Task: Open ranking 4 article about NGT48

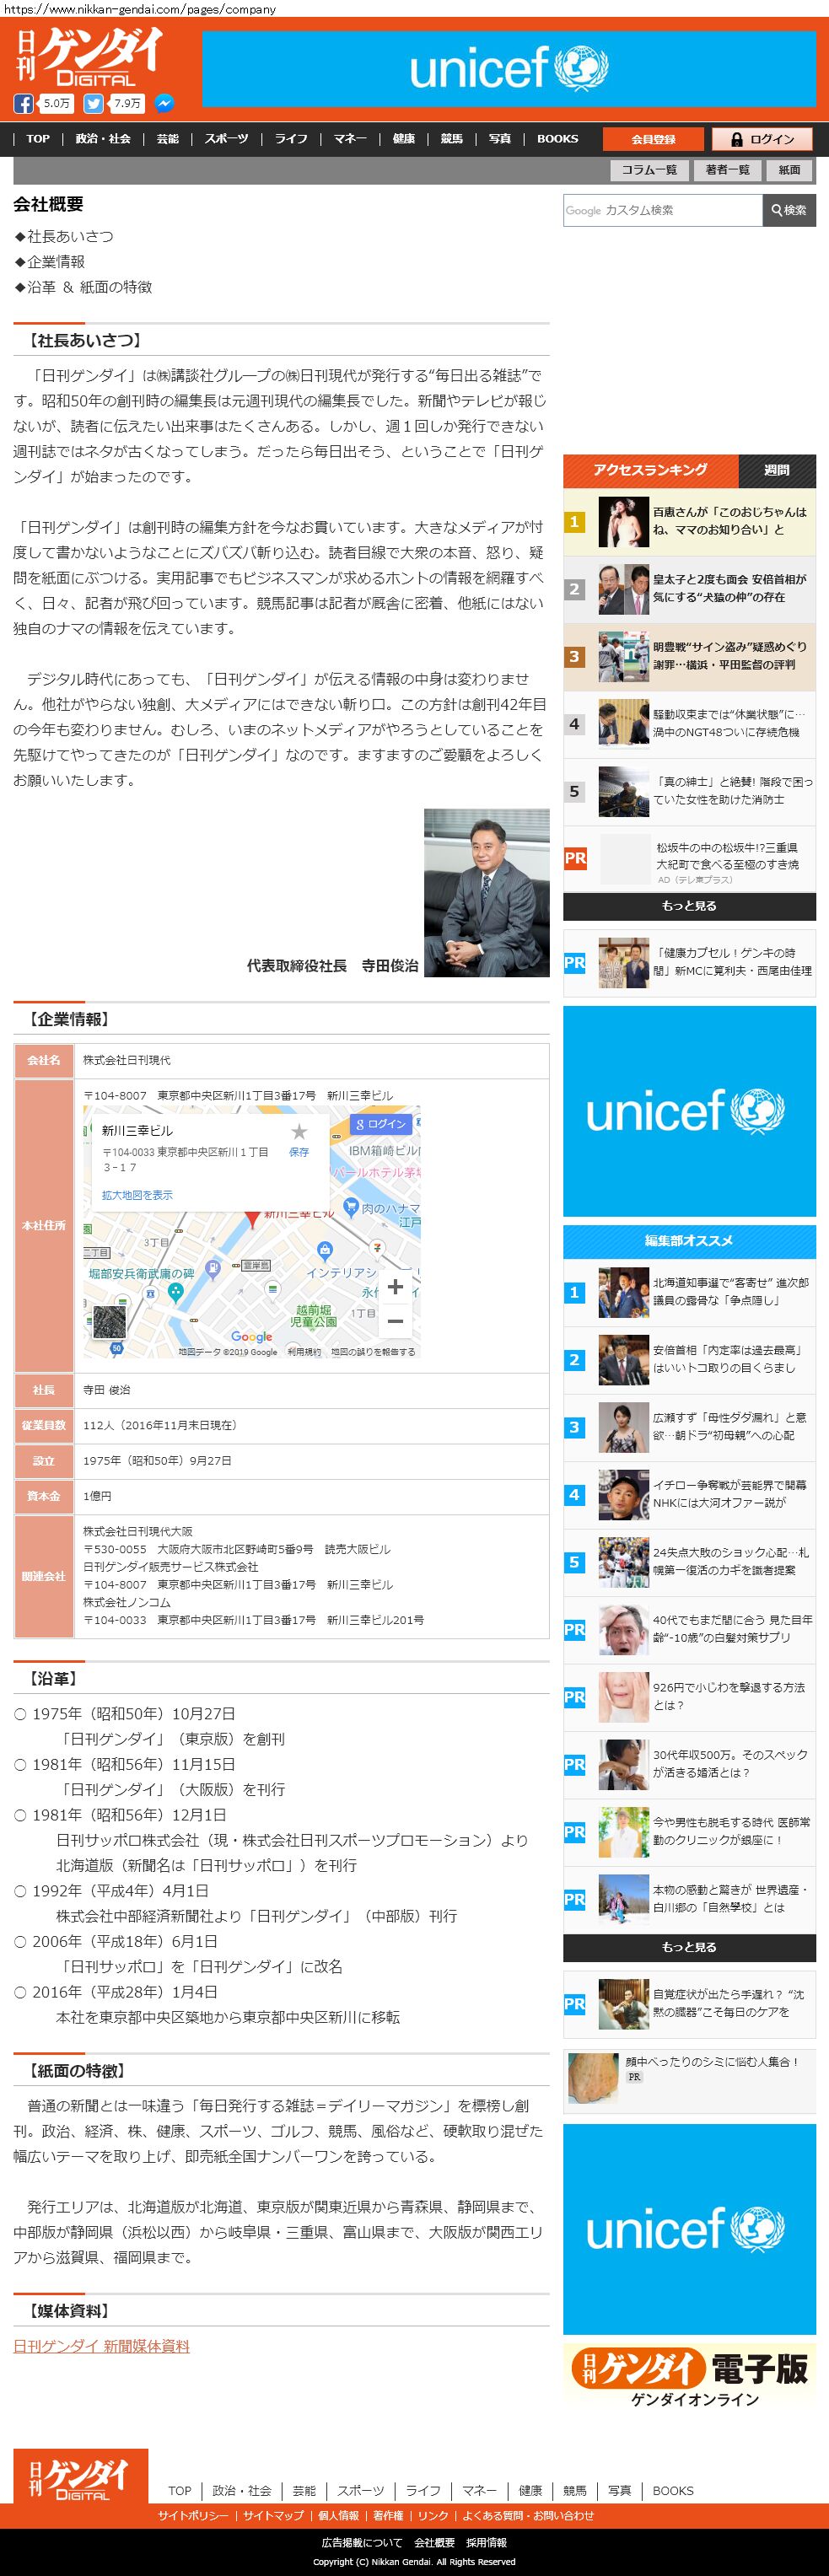Action: (689, 724)
